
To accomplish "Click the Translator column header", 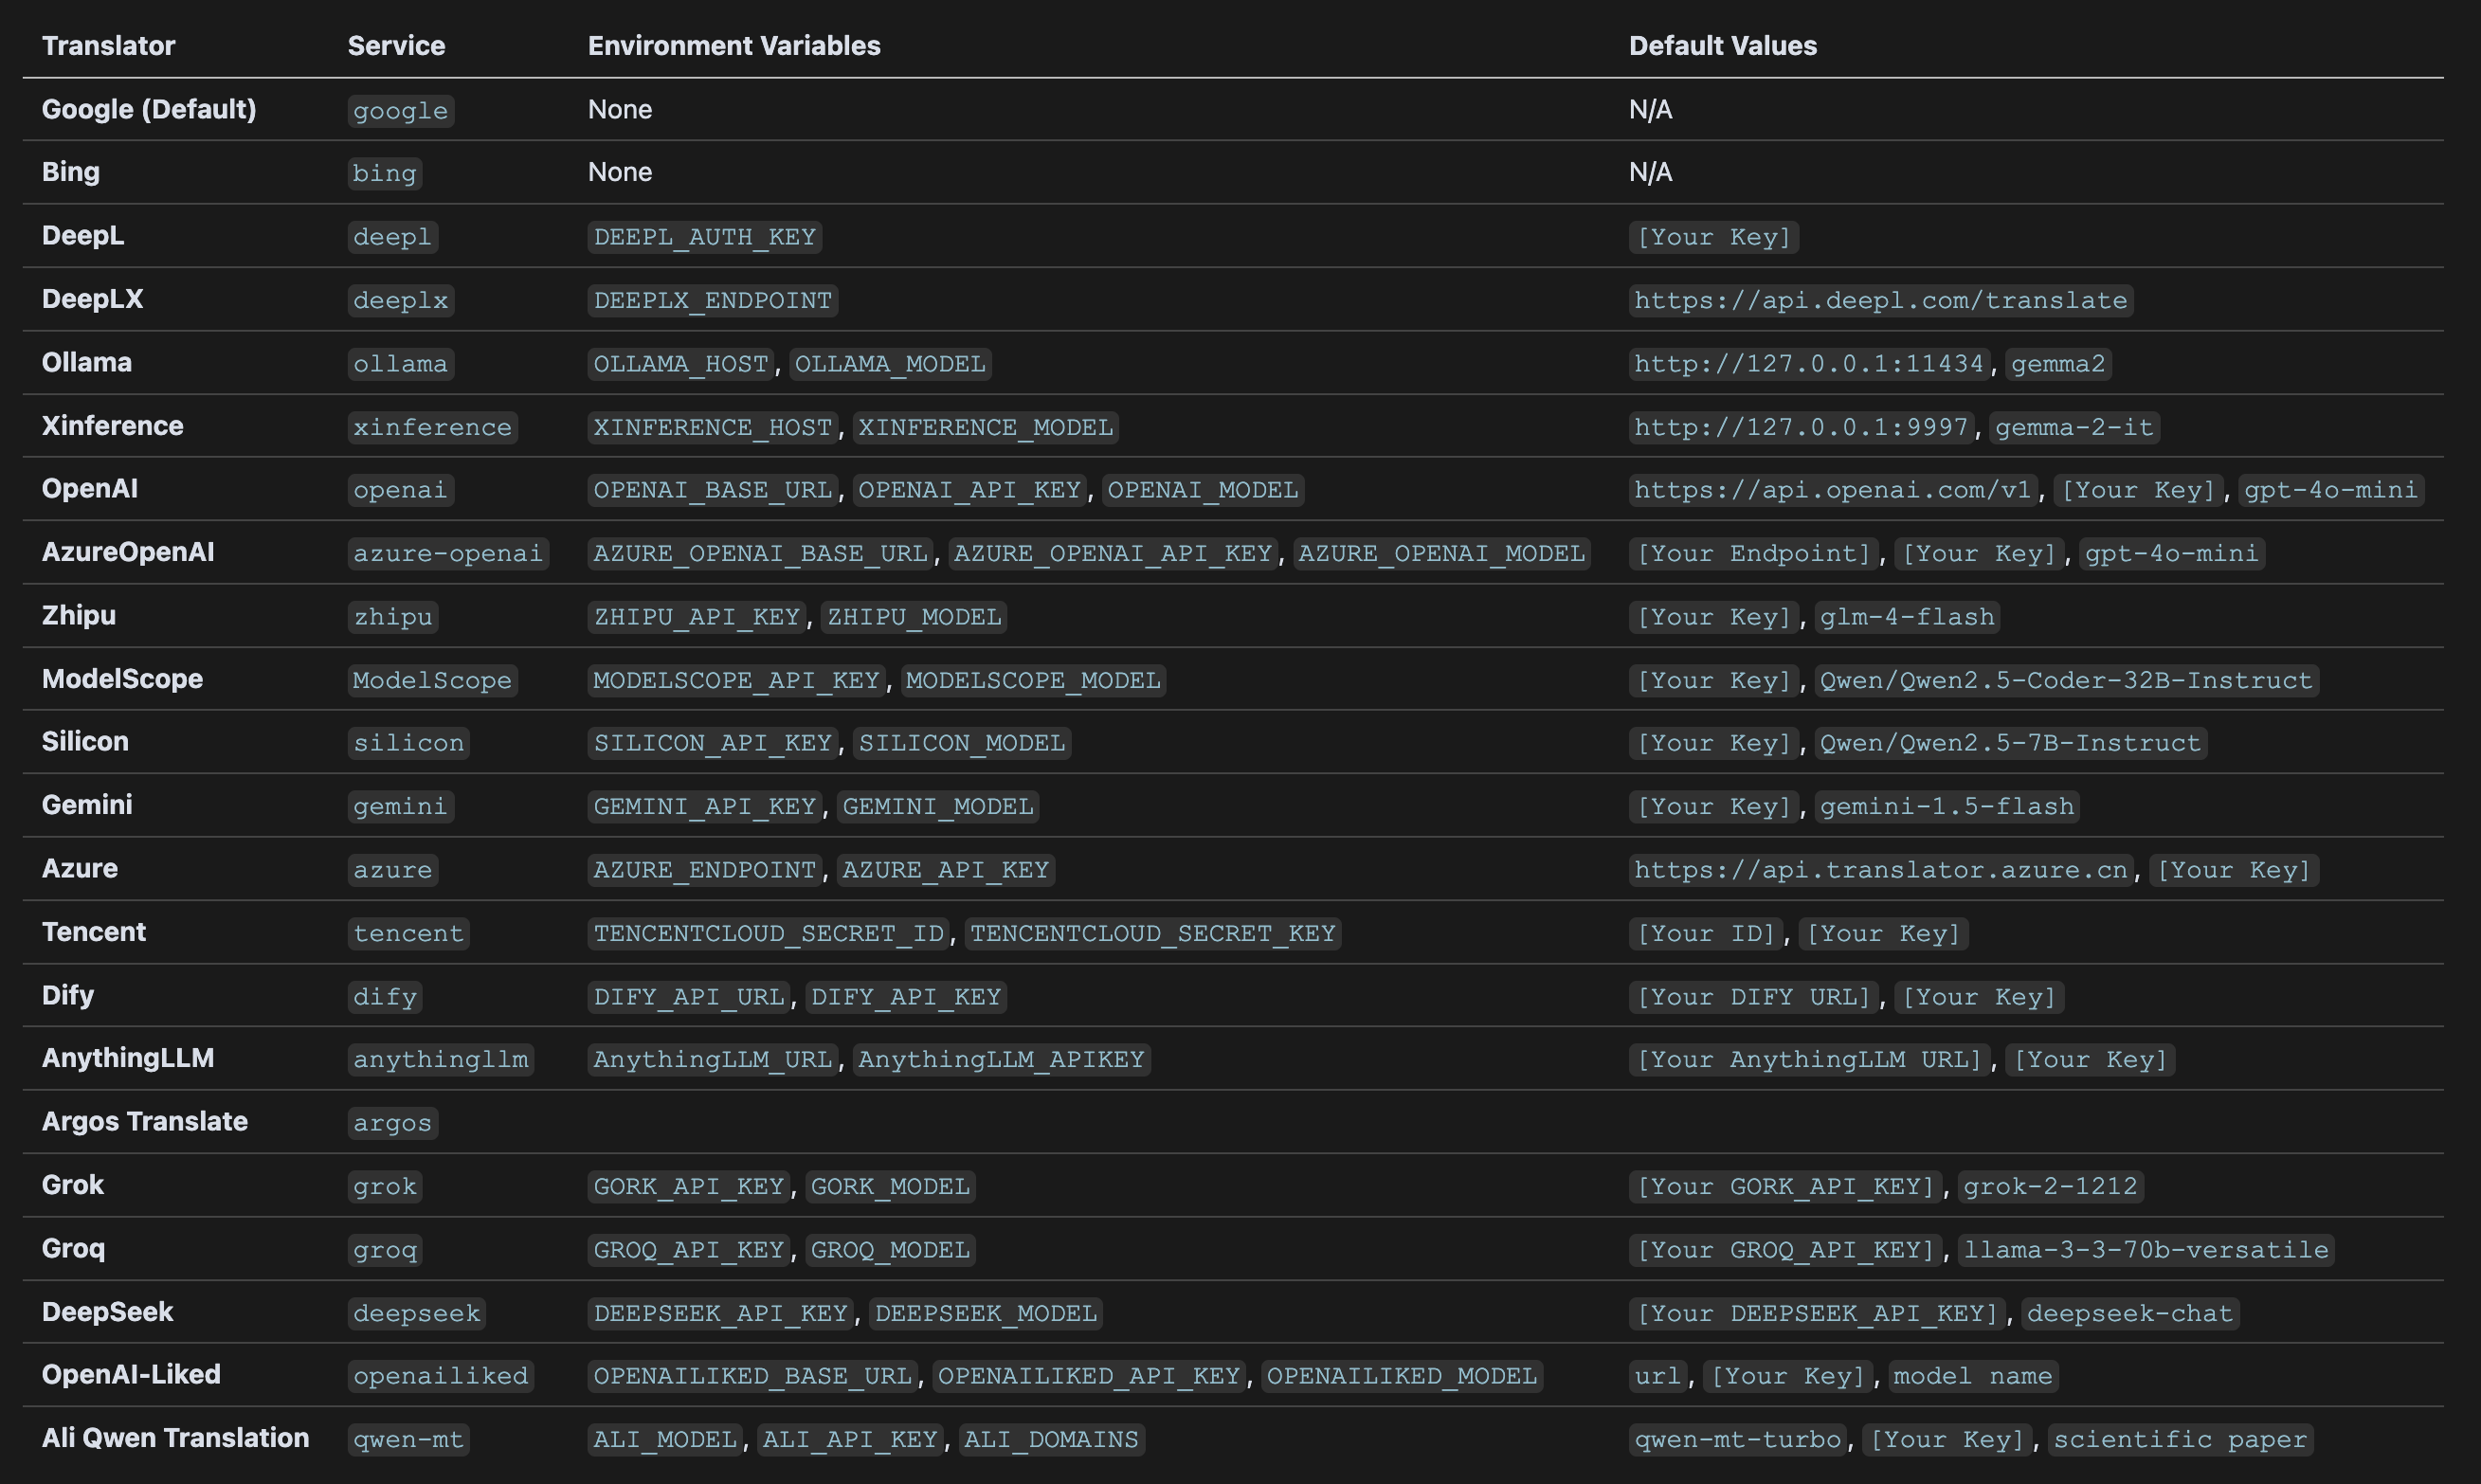I will 108,46.
